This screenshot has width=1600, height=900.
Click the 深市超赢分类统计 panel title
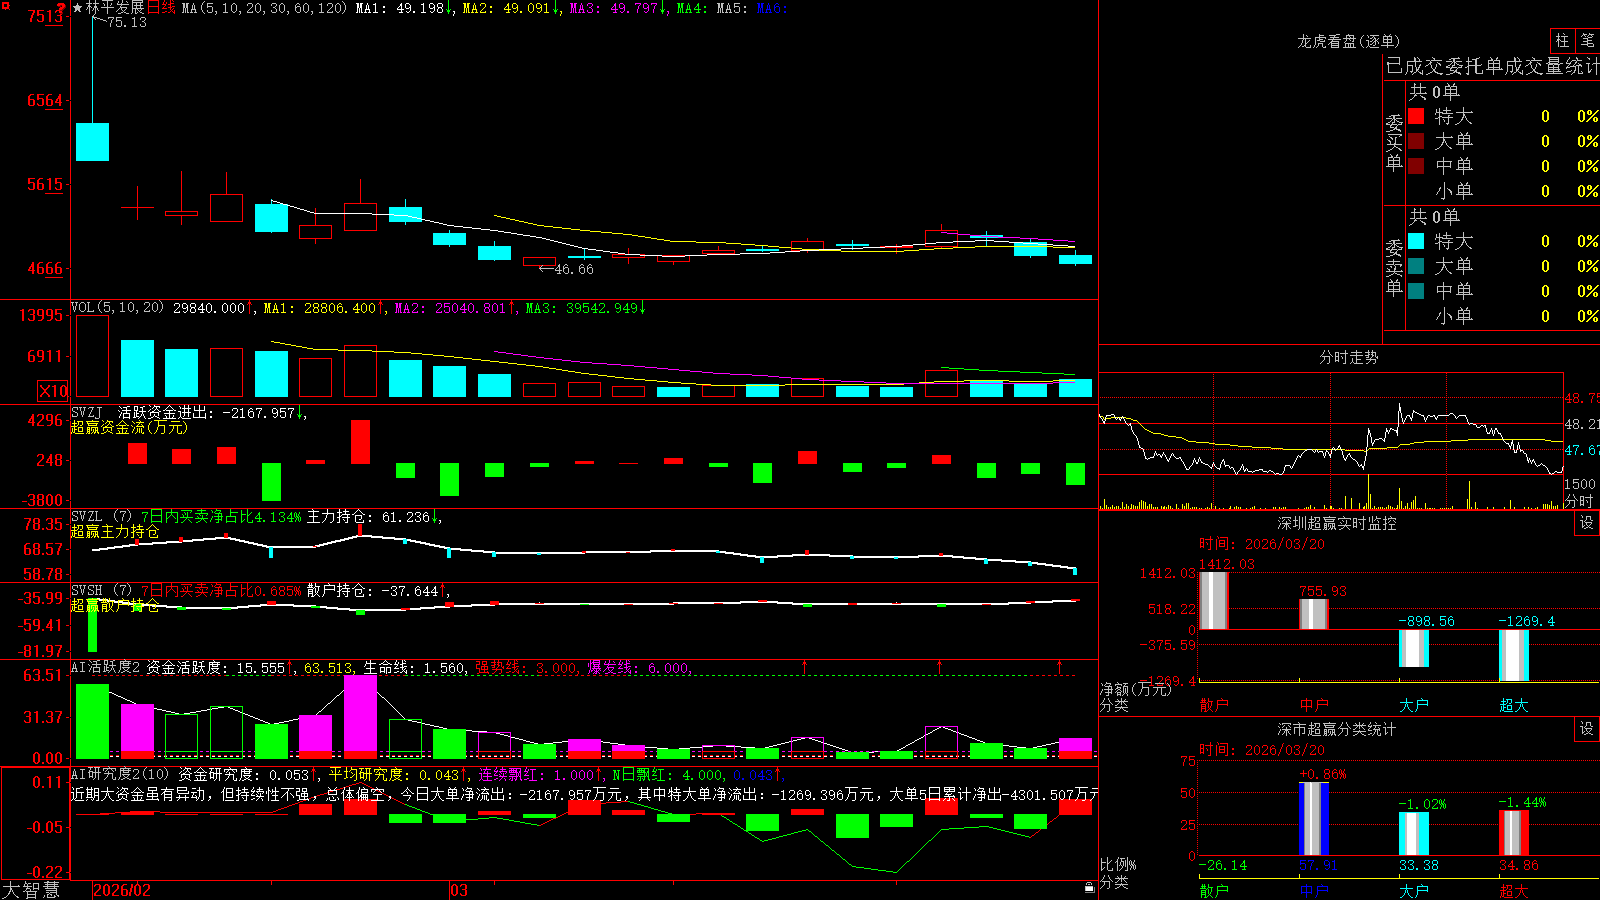pyautogui.click(x=1337, y=729)
